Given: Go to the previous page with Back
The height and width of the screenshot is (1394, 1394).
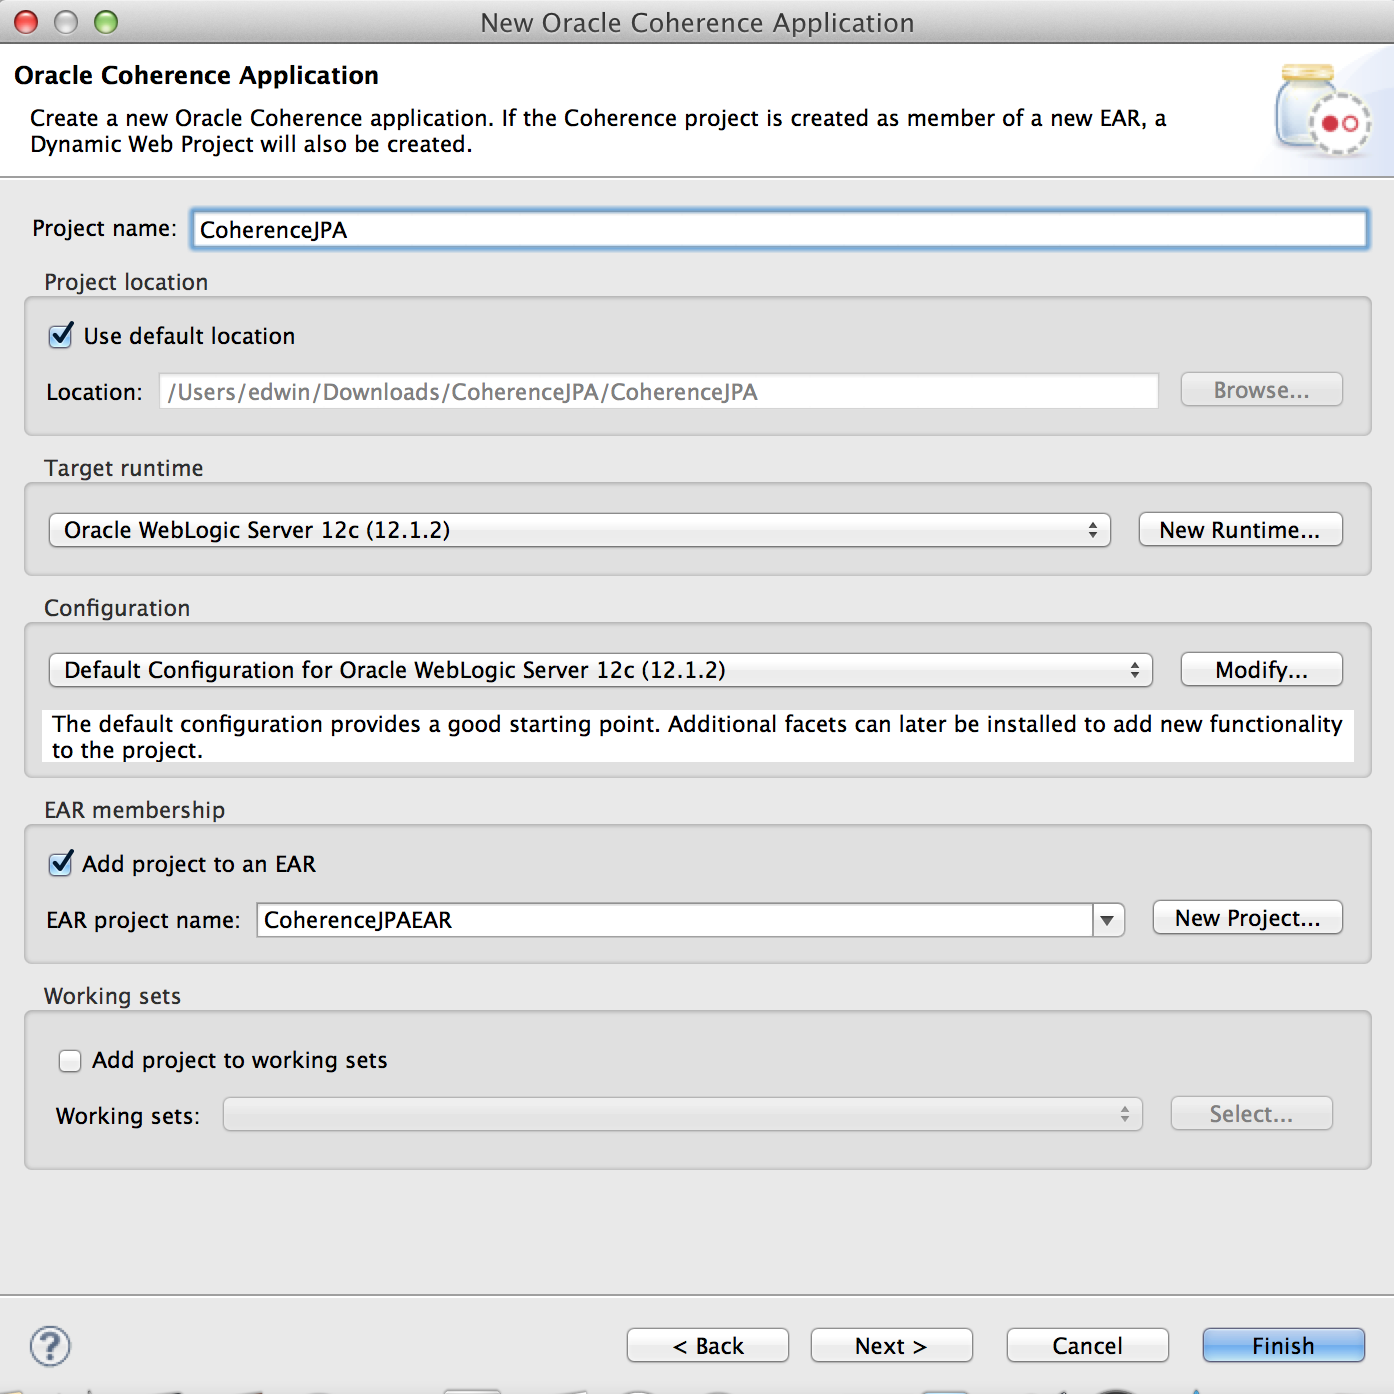Looking at the screenshot, I should tap(708, 1346).
